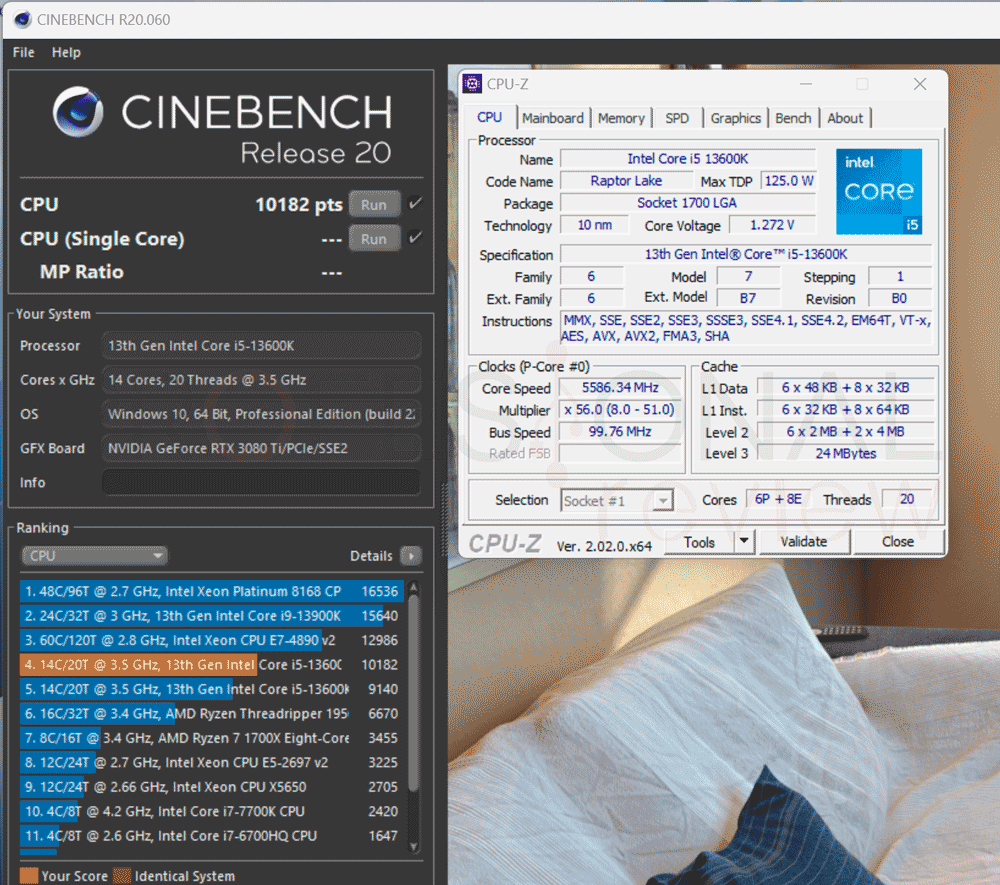1000x885 pixels.
Task: Click the Tools button in CPU-Z
Action: [x=699, y=542]
